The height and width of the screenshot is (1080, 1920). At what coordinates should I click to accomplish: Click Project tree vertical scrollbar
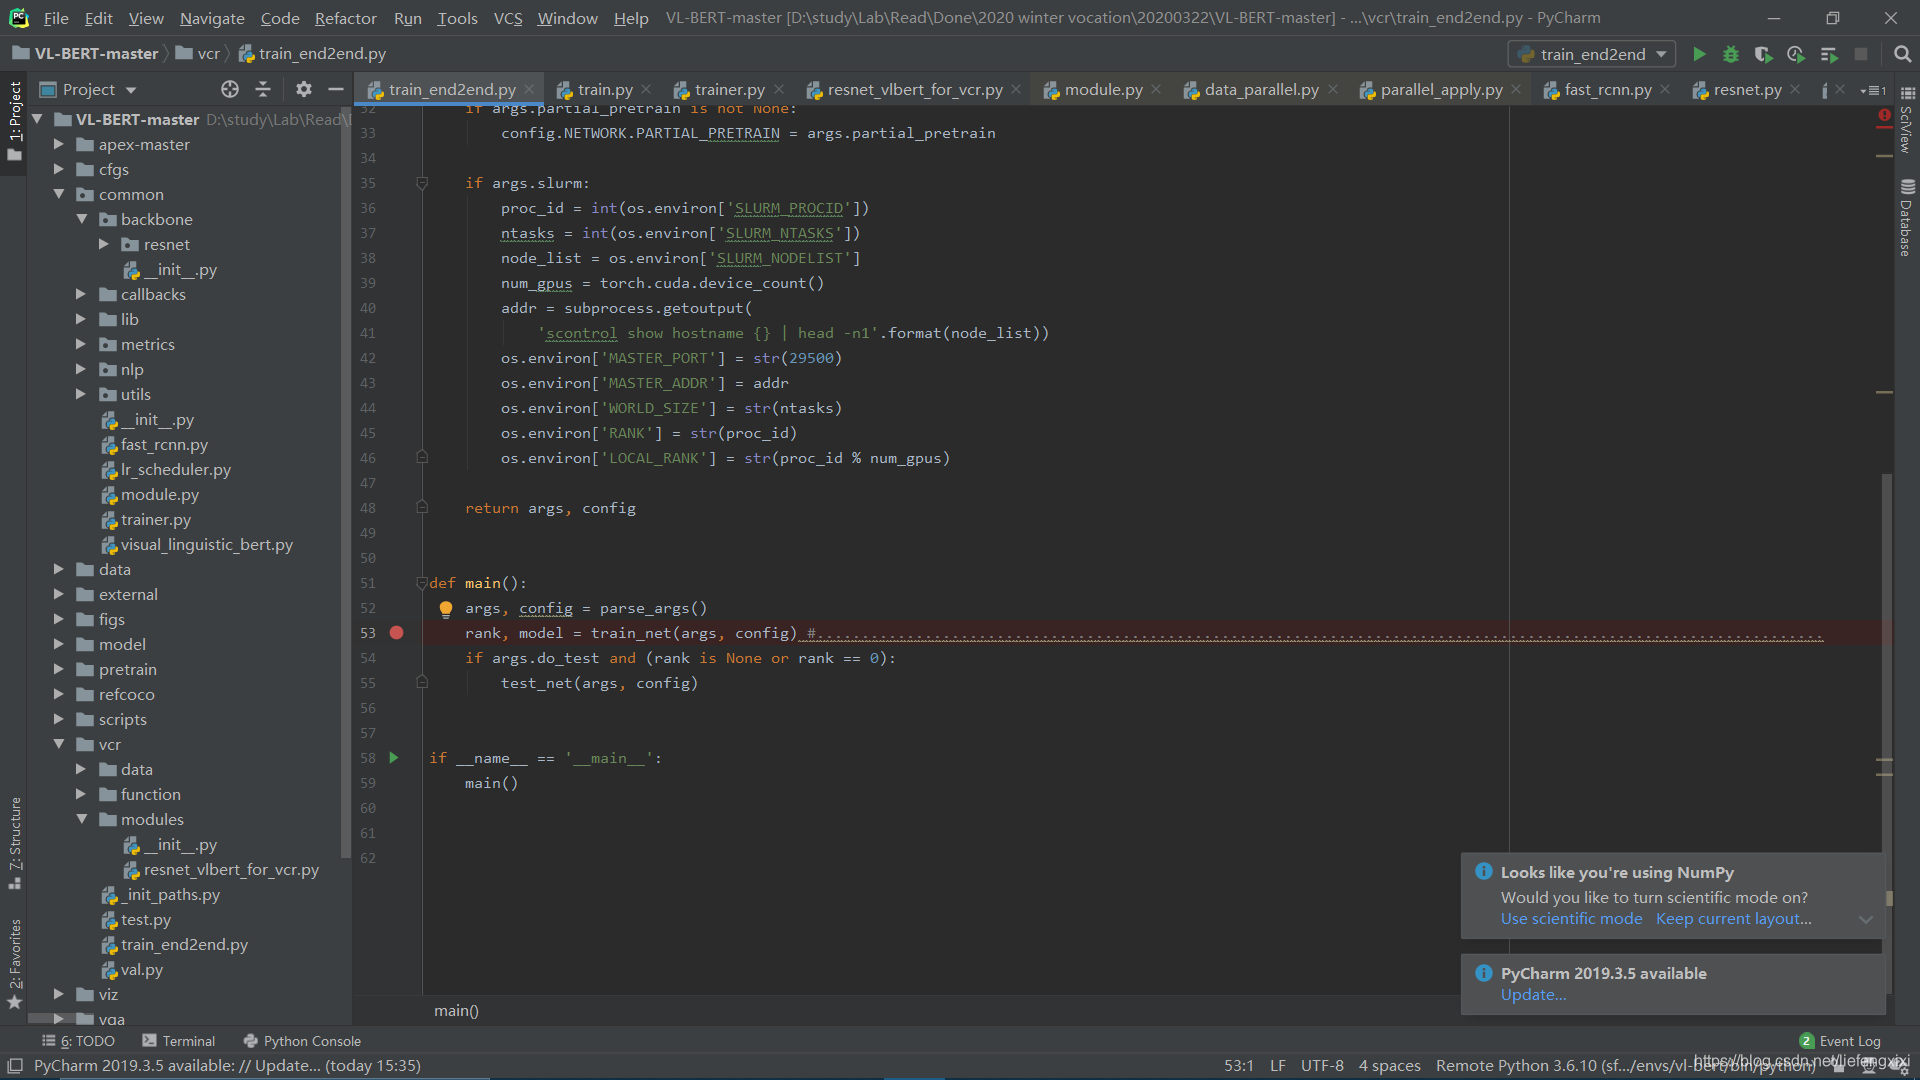pos(346,480)
